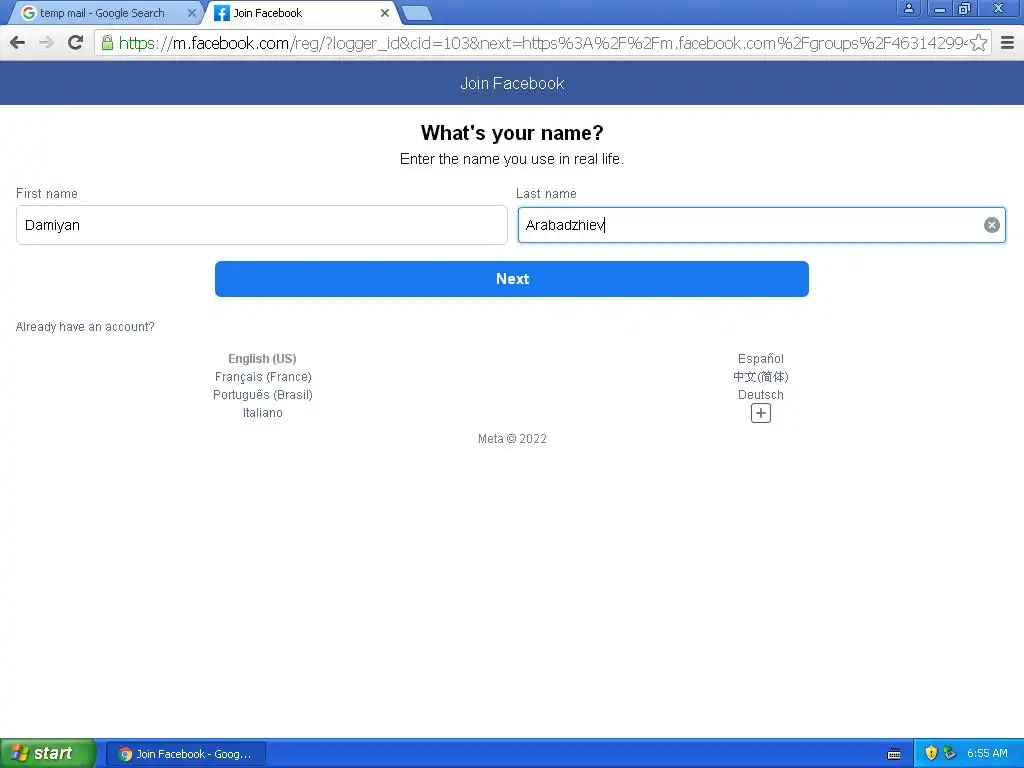Select the Join Facebook tab
The height and width of the screenshot is (768, 1024).
(300, 13)
